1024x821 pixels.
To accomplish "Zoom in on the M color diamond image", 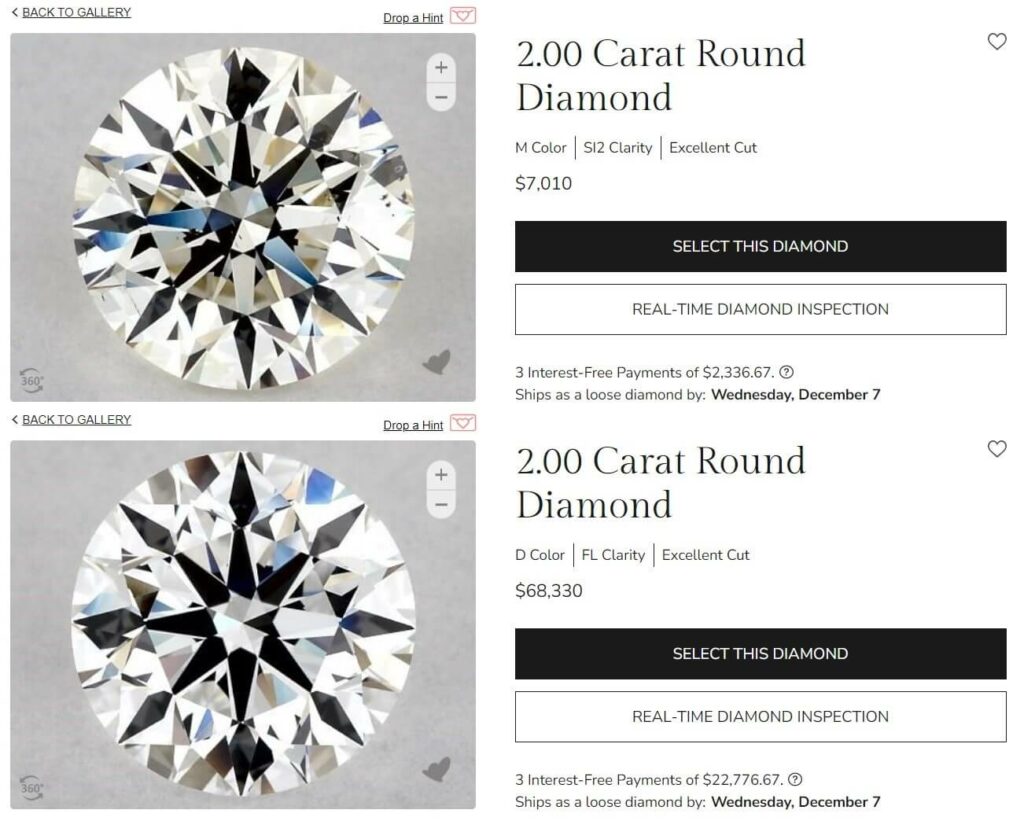I will pos(439,68).
